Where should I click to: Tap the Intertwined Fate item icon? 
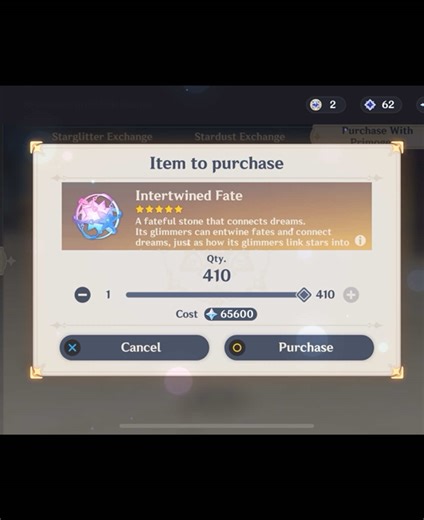[x=97, y=217]
